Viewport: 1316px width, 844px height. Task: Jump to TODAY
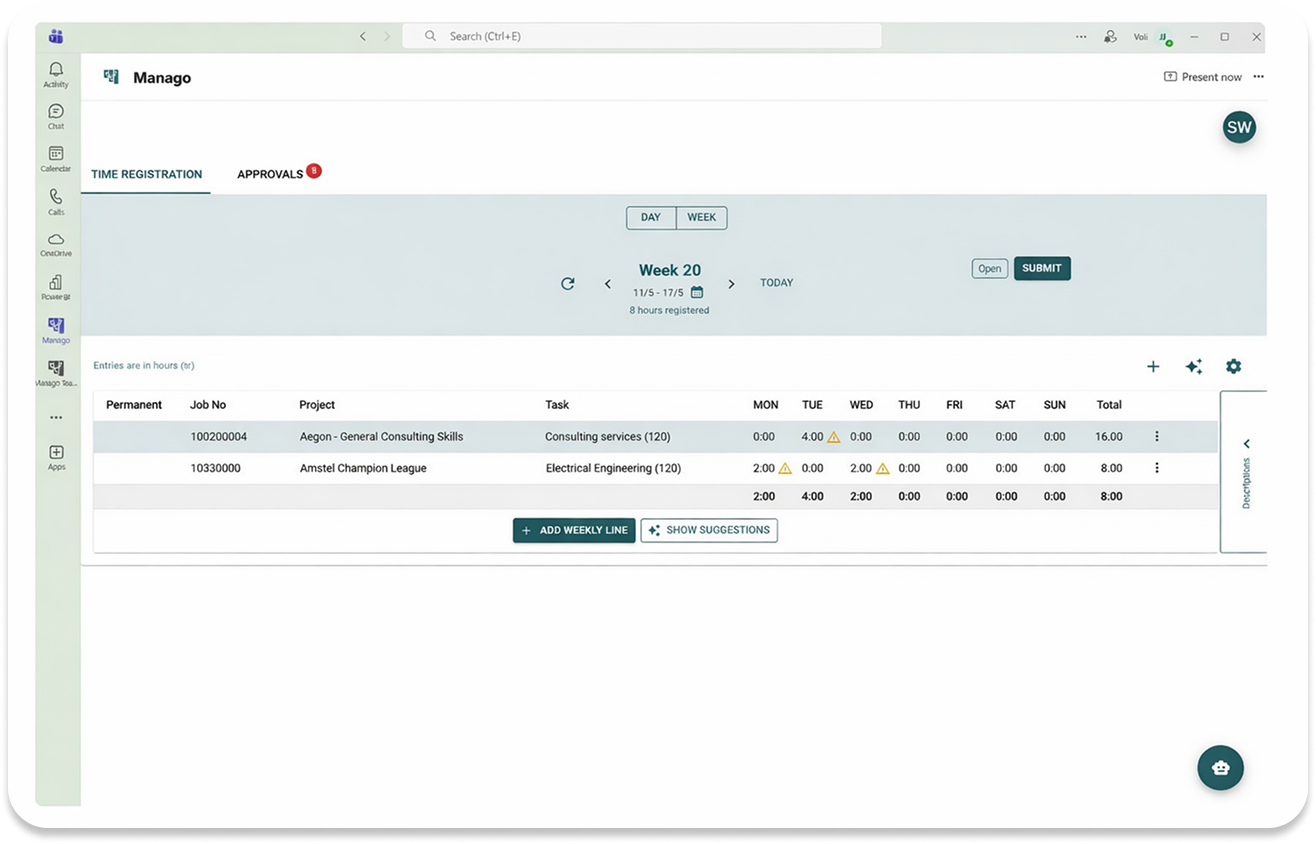tap(776, 283)
